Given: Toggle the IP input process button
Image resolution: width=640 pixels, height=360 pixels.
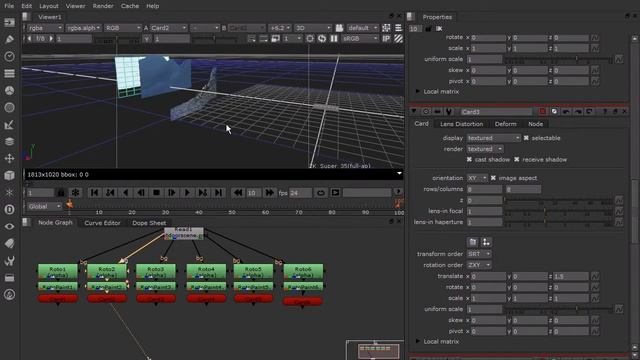Looking at the screenshot, I should pyautogui.click(x=386, y=39).
